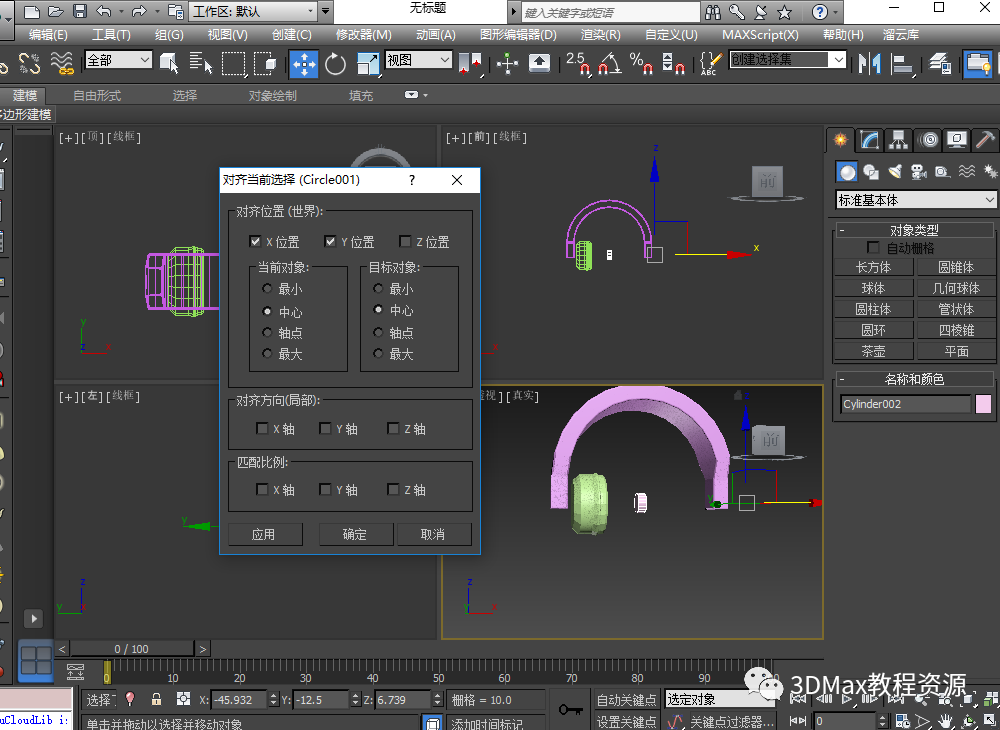This screenshot has height=730, width=1000.
Task: Open the Hierarchy panel tab icon
Action: click(x=899, y=140)
